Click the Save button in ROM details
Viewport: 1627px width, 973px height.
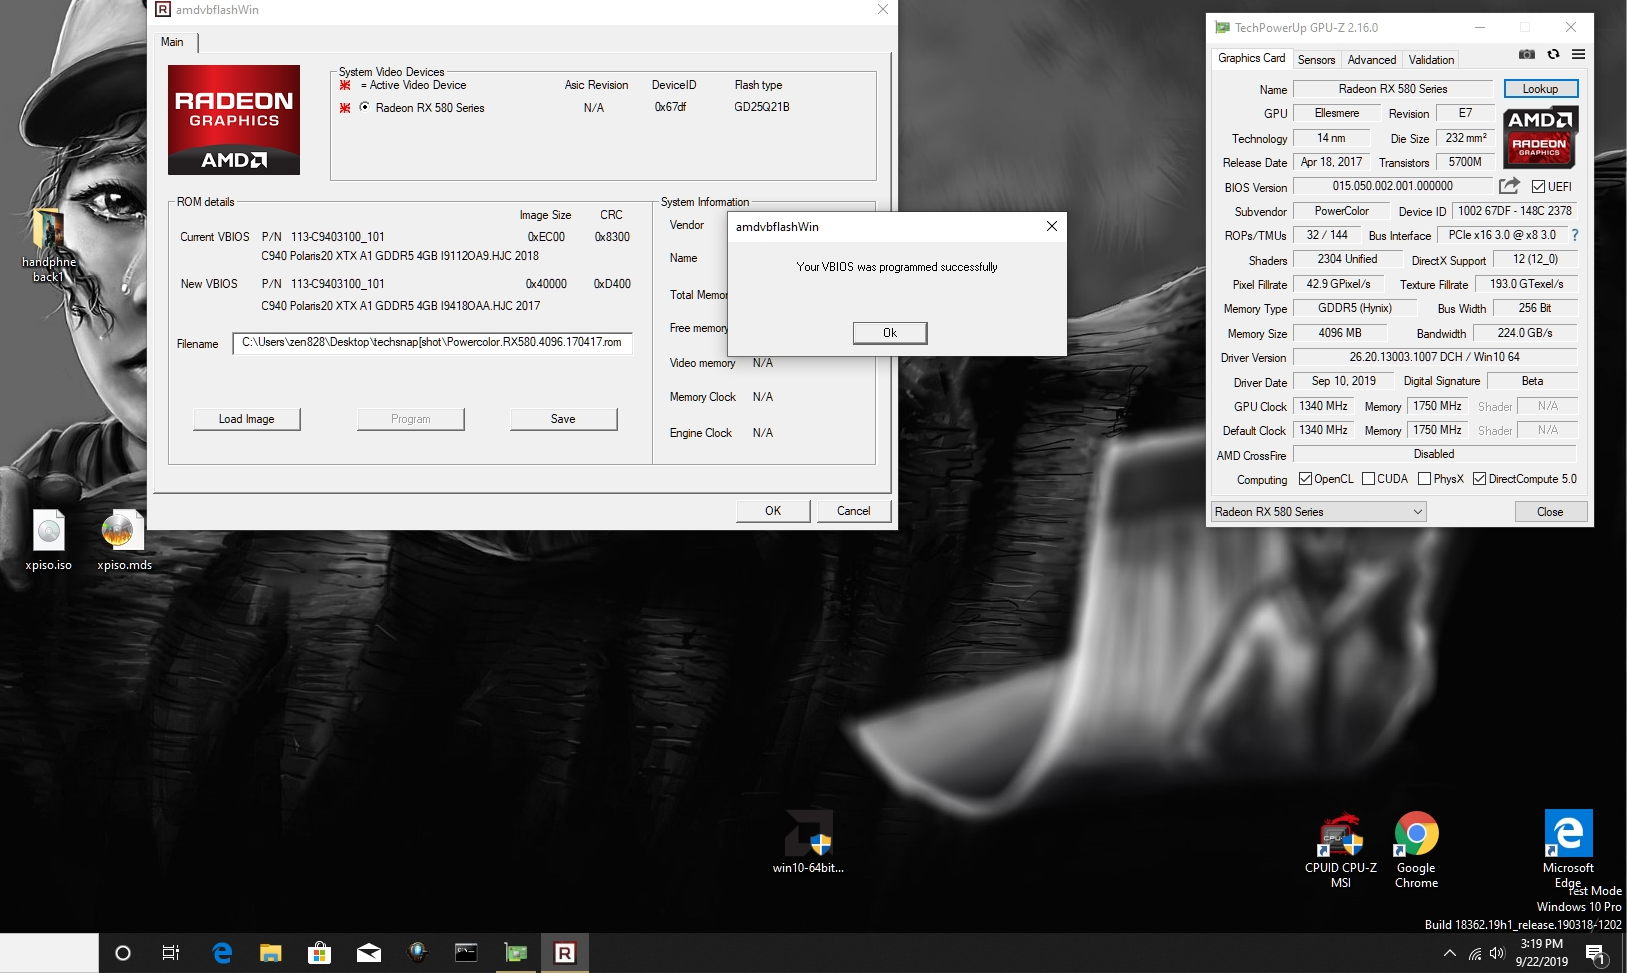point(563,419)
